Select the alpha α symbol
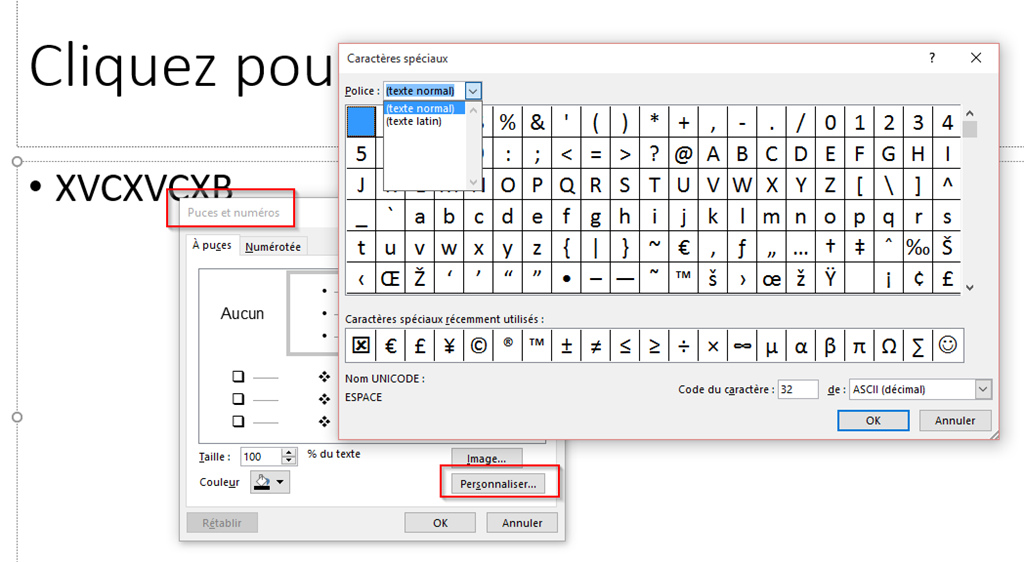This screenshot has height=562, width=1024. point(801,345)
